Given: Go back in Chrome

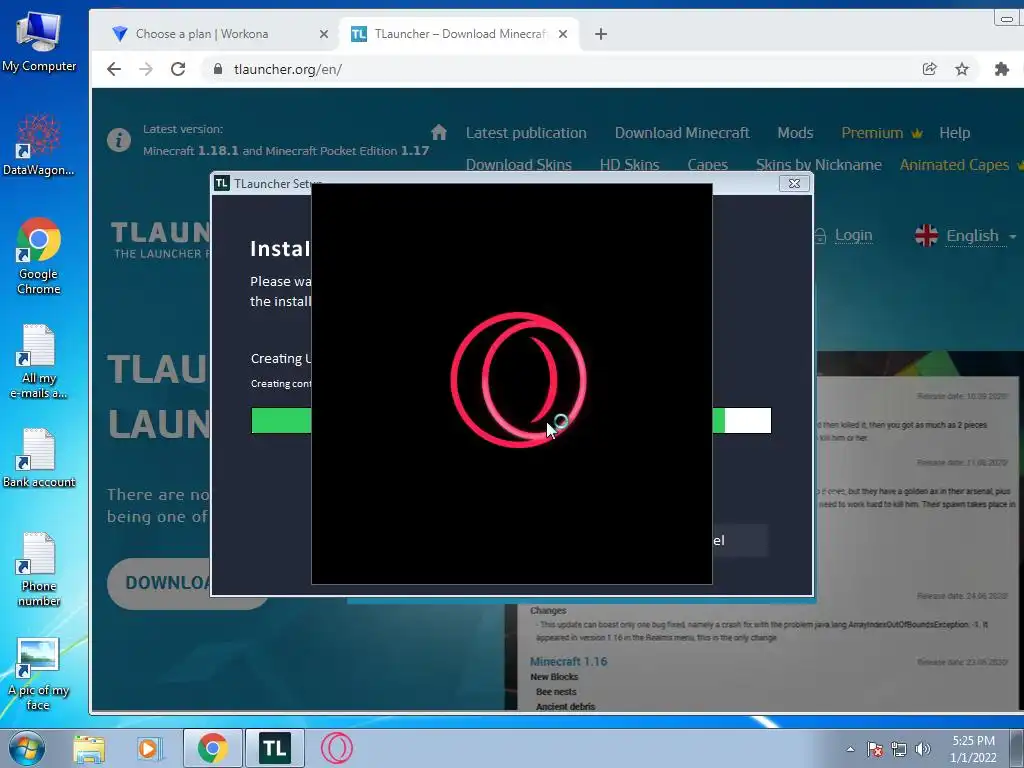Looking at the screenshot, I should 114,69.
